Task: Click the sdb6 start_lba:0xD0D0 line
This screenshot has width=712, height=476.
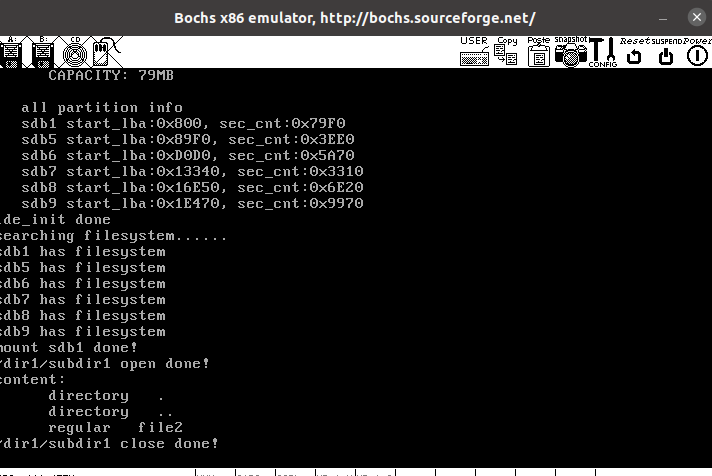Action: tap(188, 155)
